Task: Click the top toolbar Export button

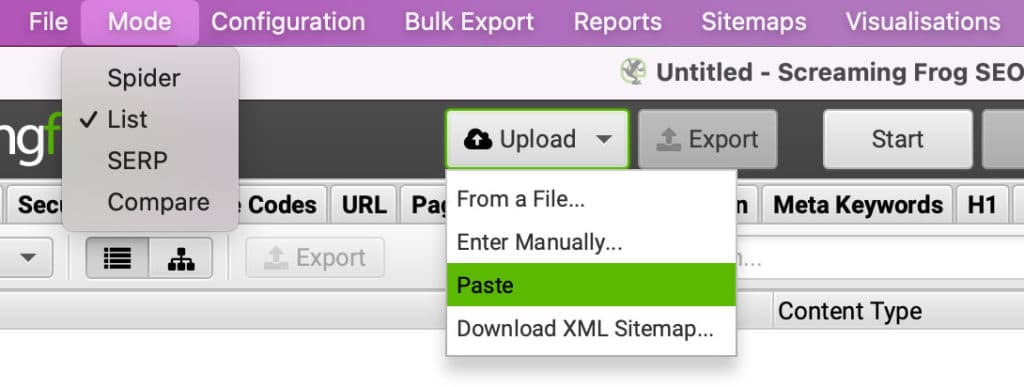Action: [x=708, y=139]
